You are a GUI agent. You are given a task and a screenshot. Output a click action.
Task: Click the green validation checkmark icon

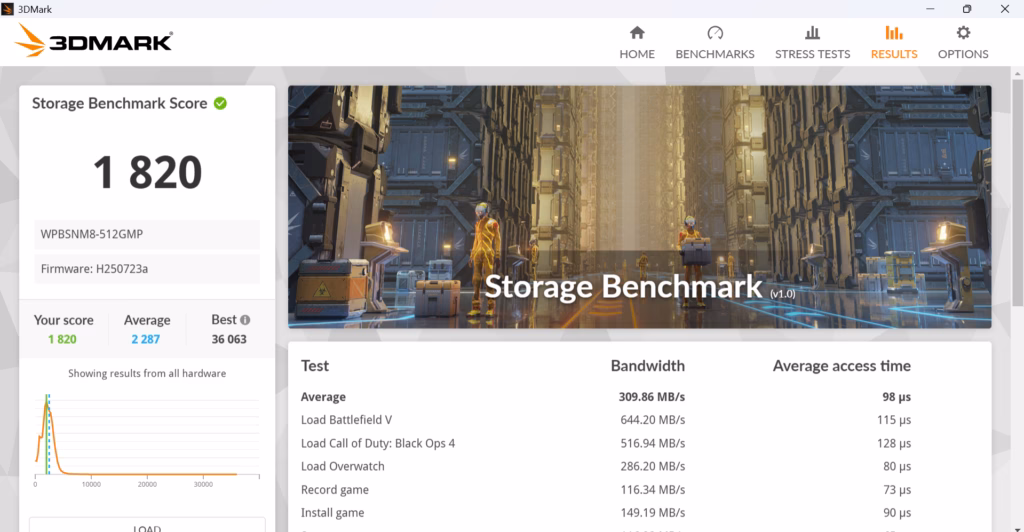[x=220, y=103]
